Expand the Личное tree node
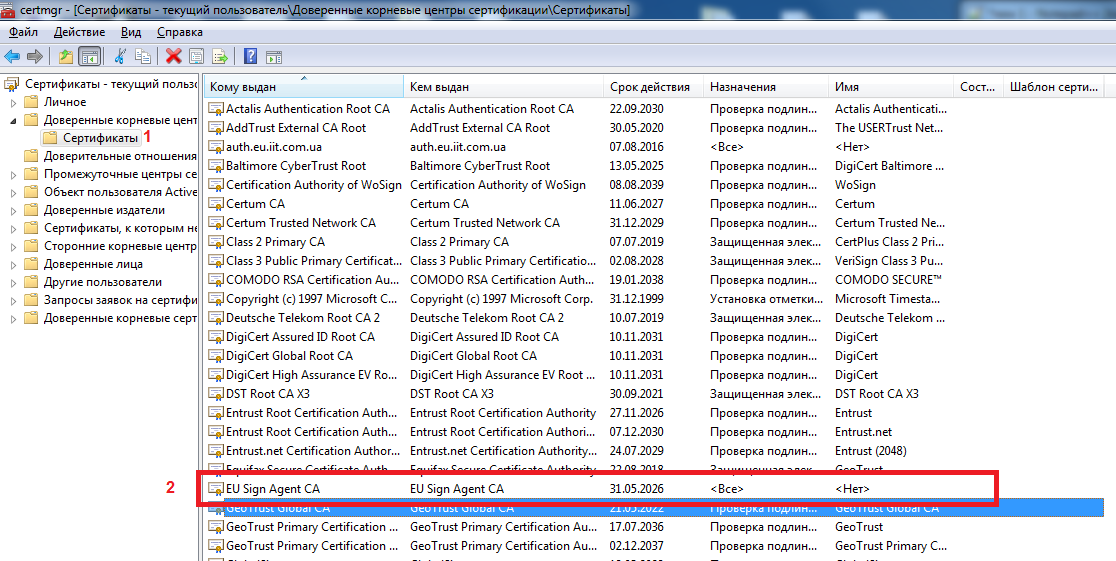 point(13,103)
